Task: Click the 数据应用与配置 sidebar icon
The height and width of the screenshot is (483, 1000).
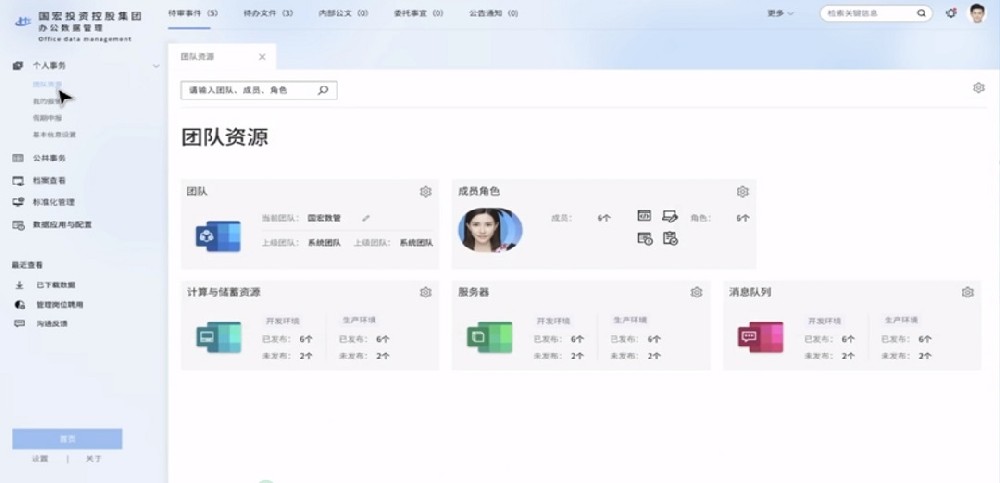Action: 18,225
